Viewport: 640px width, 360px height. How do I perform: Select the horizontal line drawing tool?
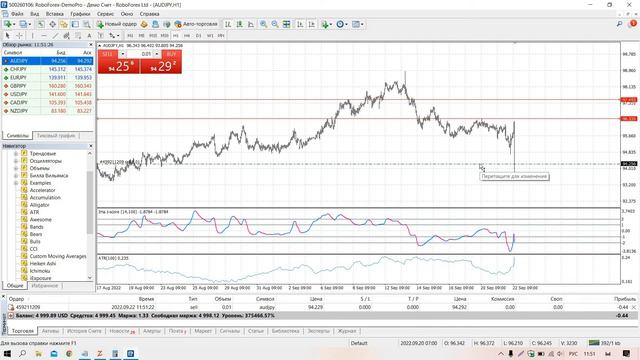(x=44, y=36)
